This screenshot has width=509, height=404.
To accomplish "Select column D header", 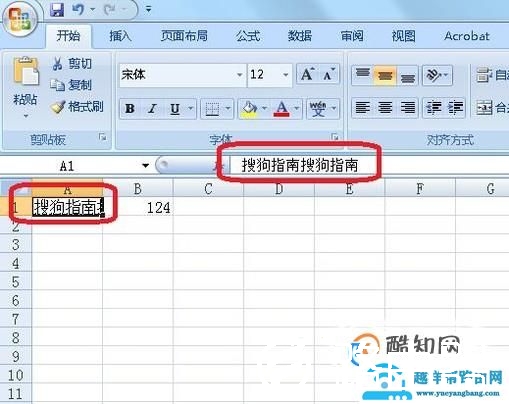I will [x=279, y=189].
